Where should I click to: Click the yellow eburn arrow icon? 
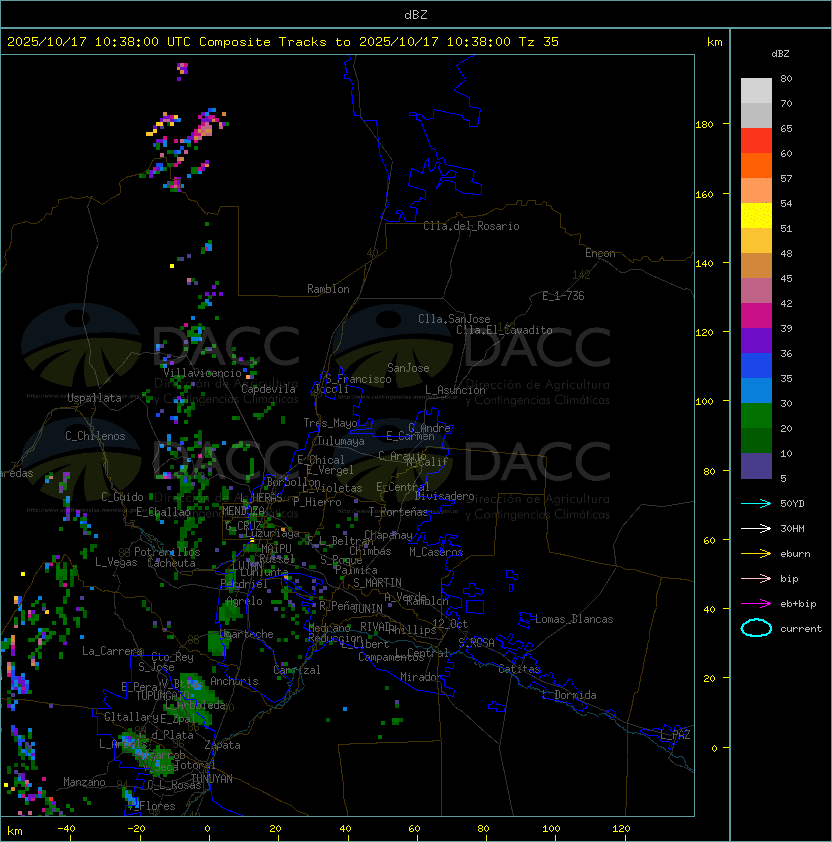click(x=756, y=554)
